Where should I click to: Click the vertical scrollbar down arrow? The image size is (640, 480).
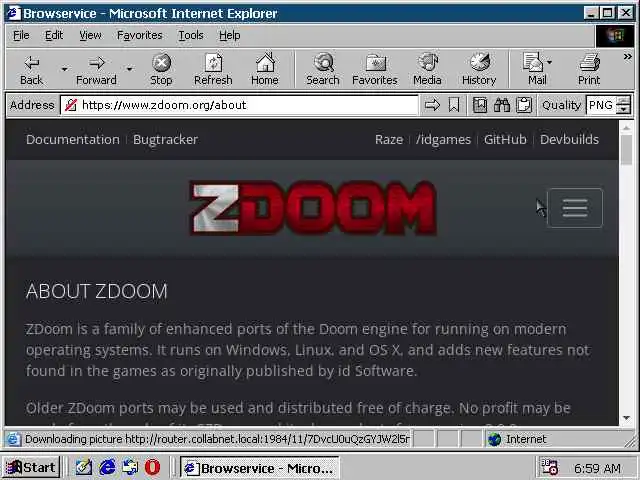(x=627, y=418)
